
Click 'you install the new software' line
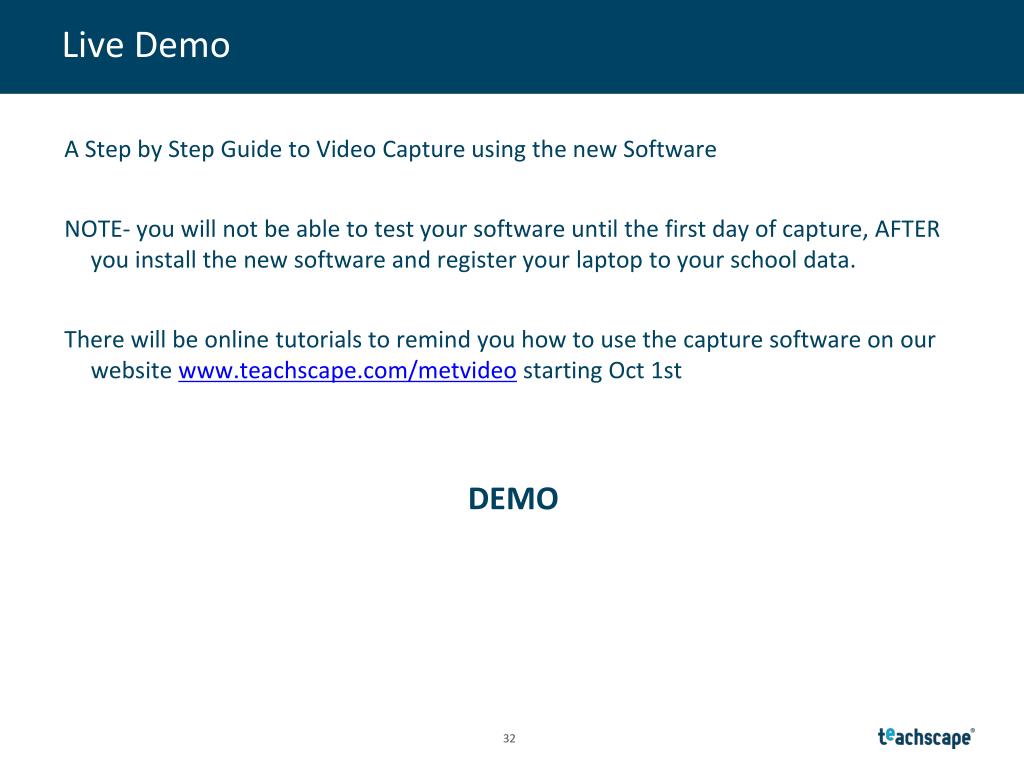click(x=473, y=260)
